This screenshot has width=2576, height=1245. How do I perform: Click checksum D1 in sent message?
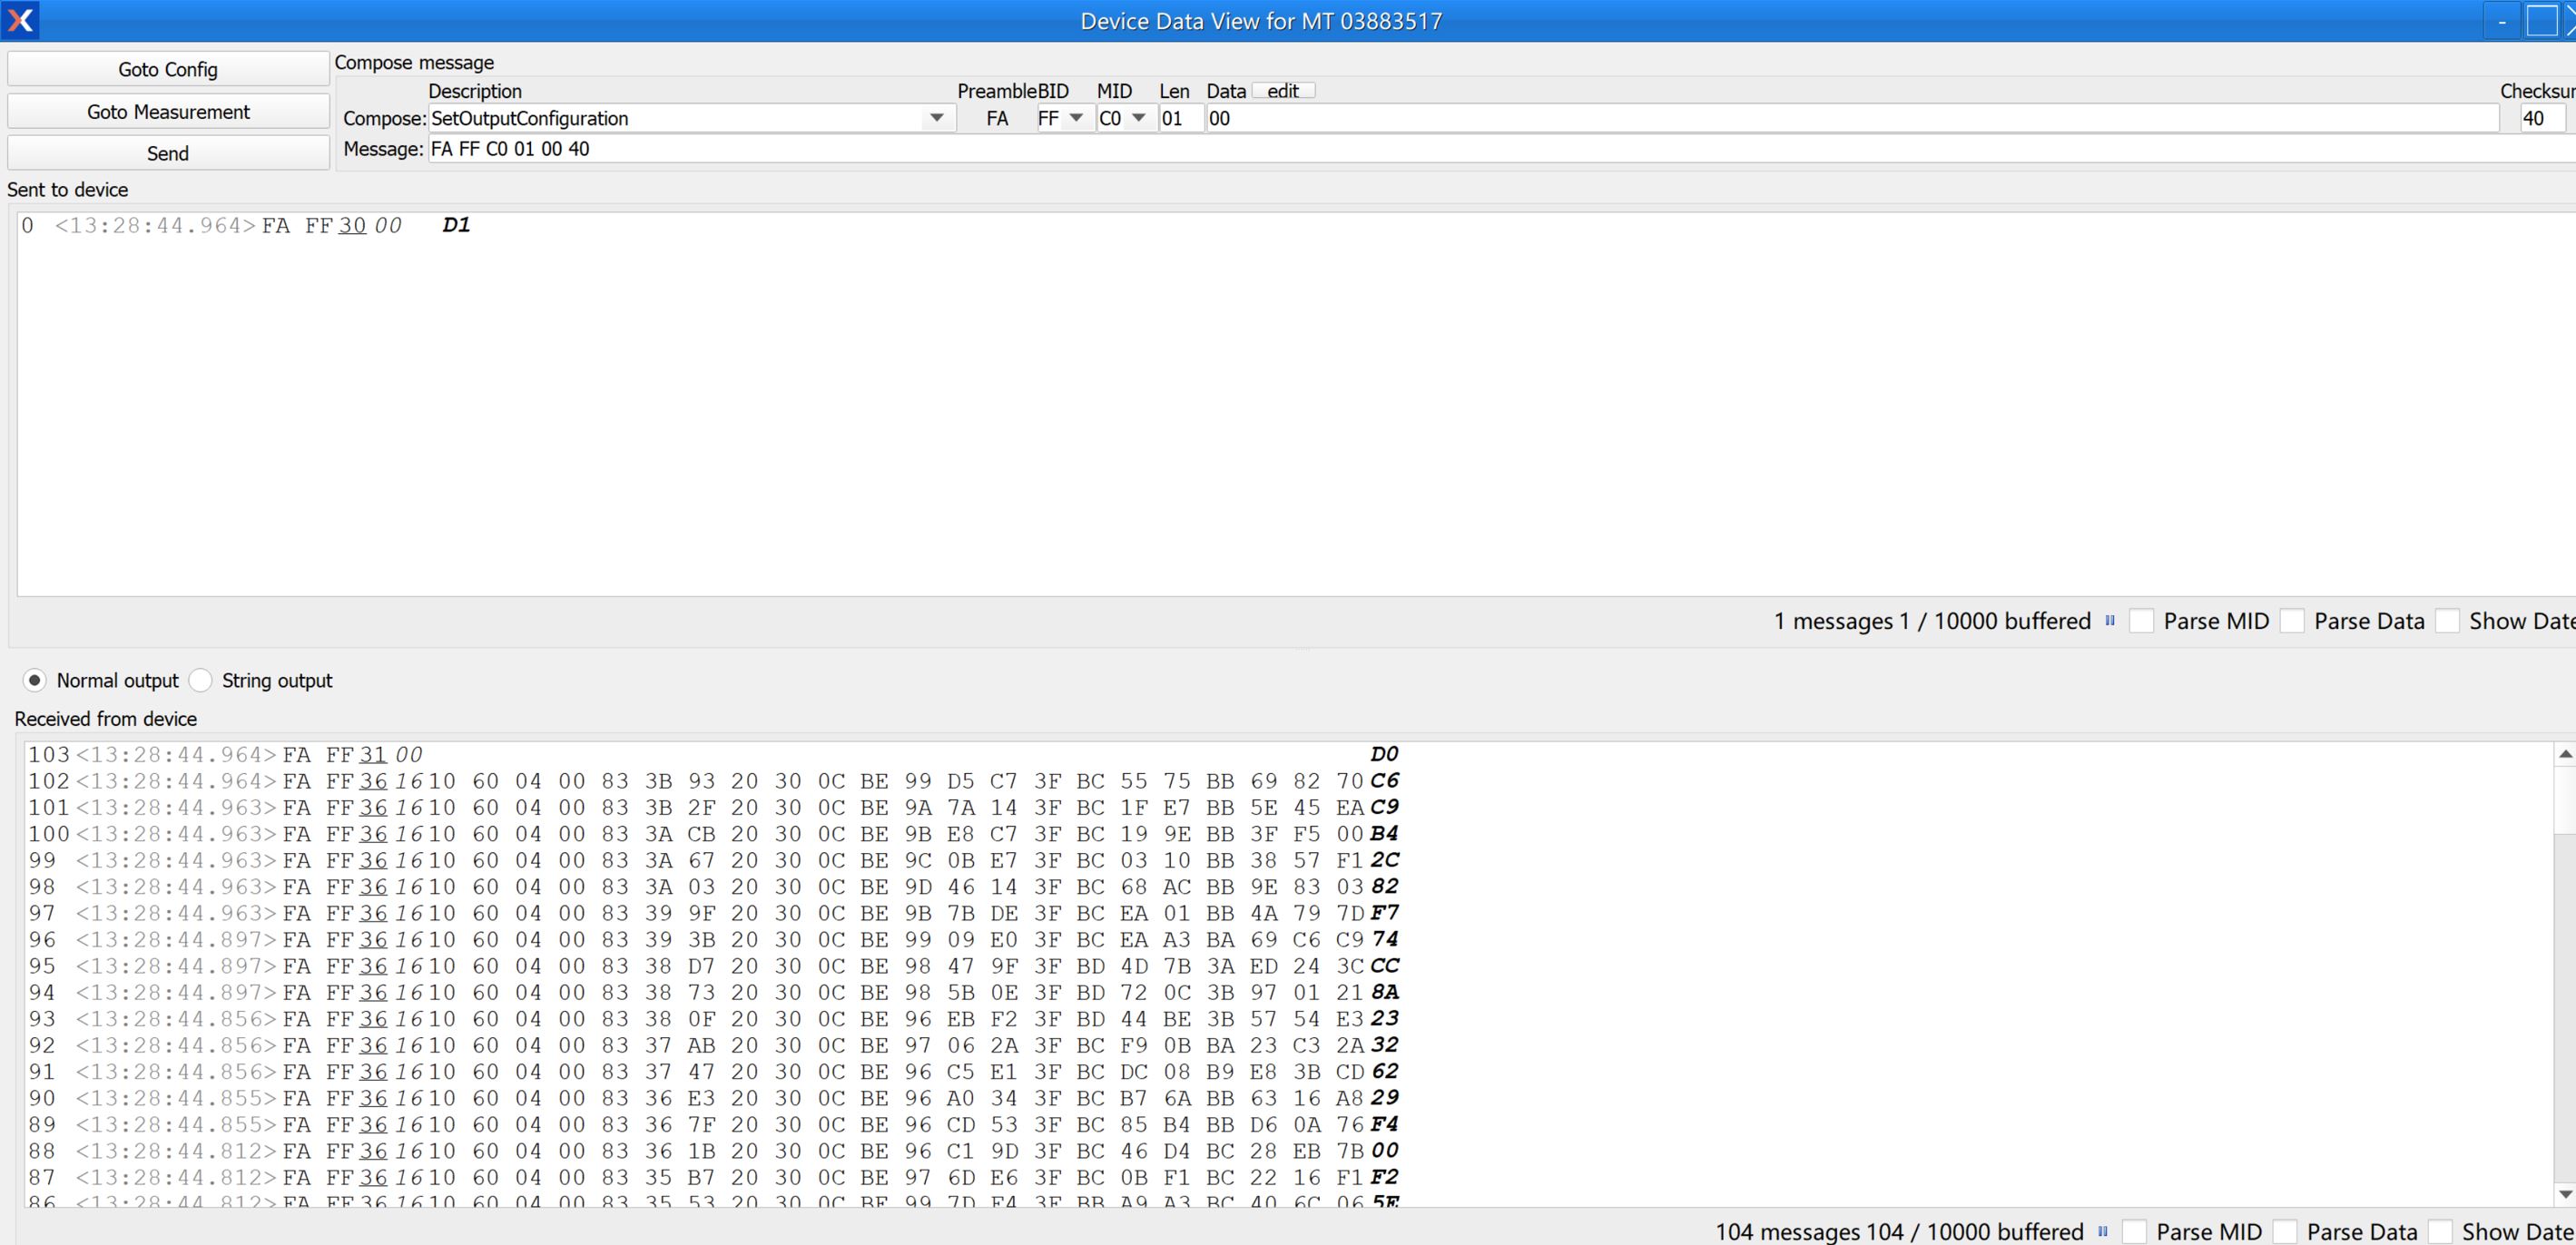point(456,225)
